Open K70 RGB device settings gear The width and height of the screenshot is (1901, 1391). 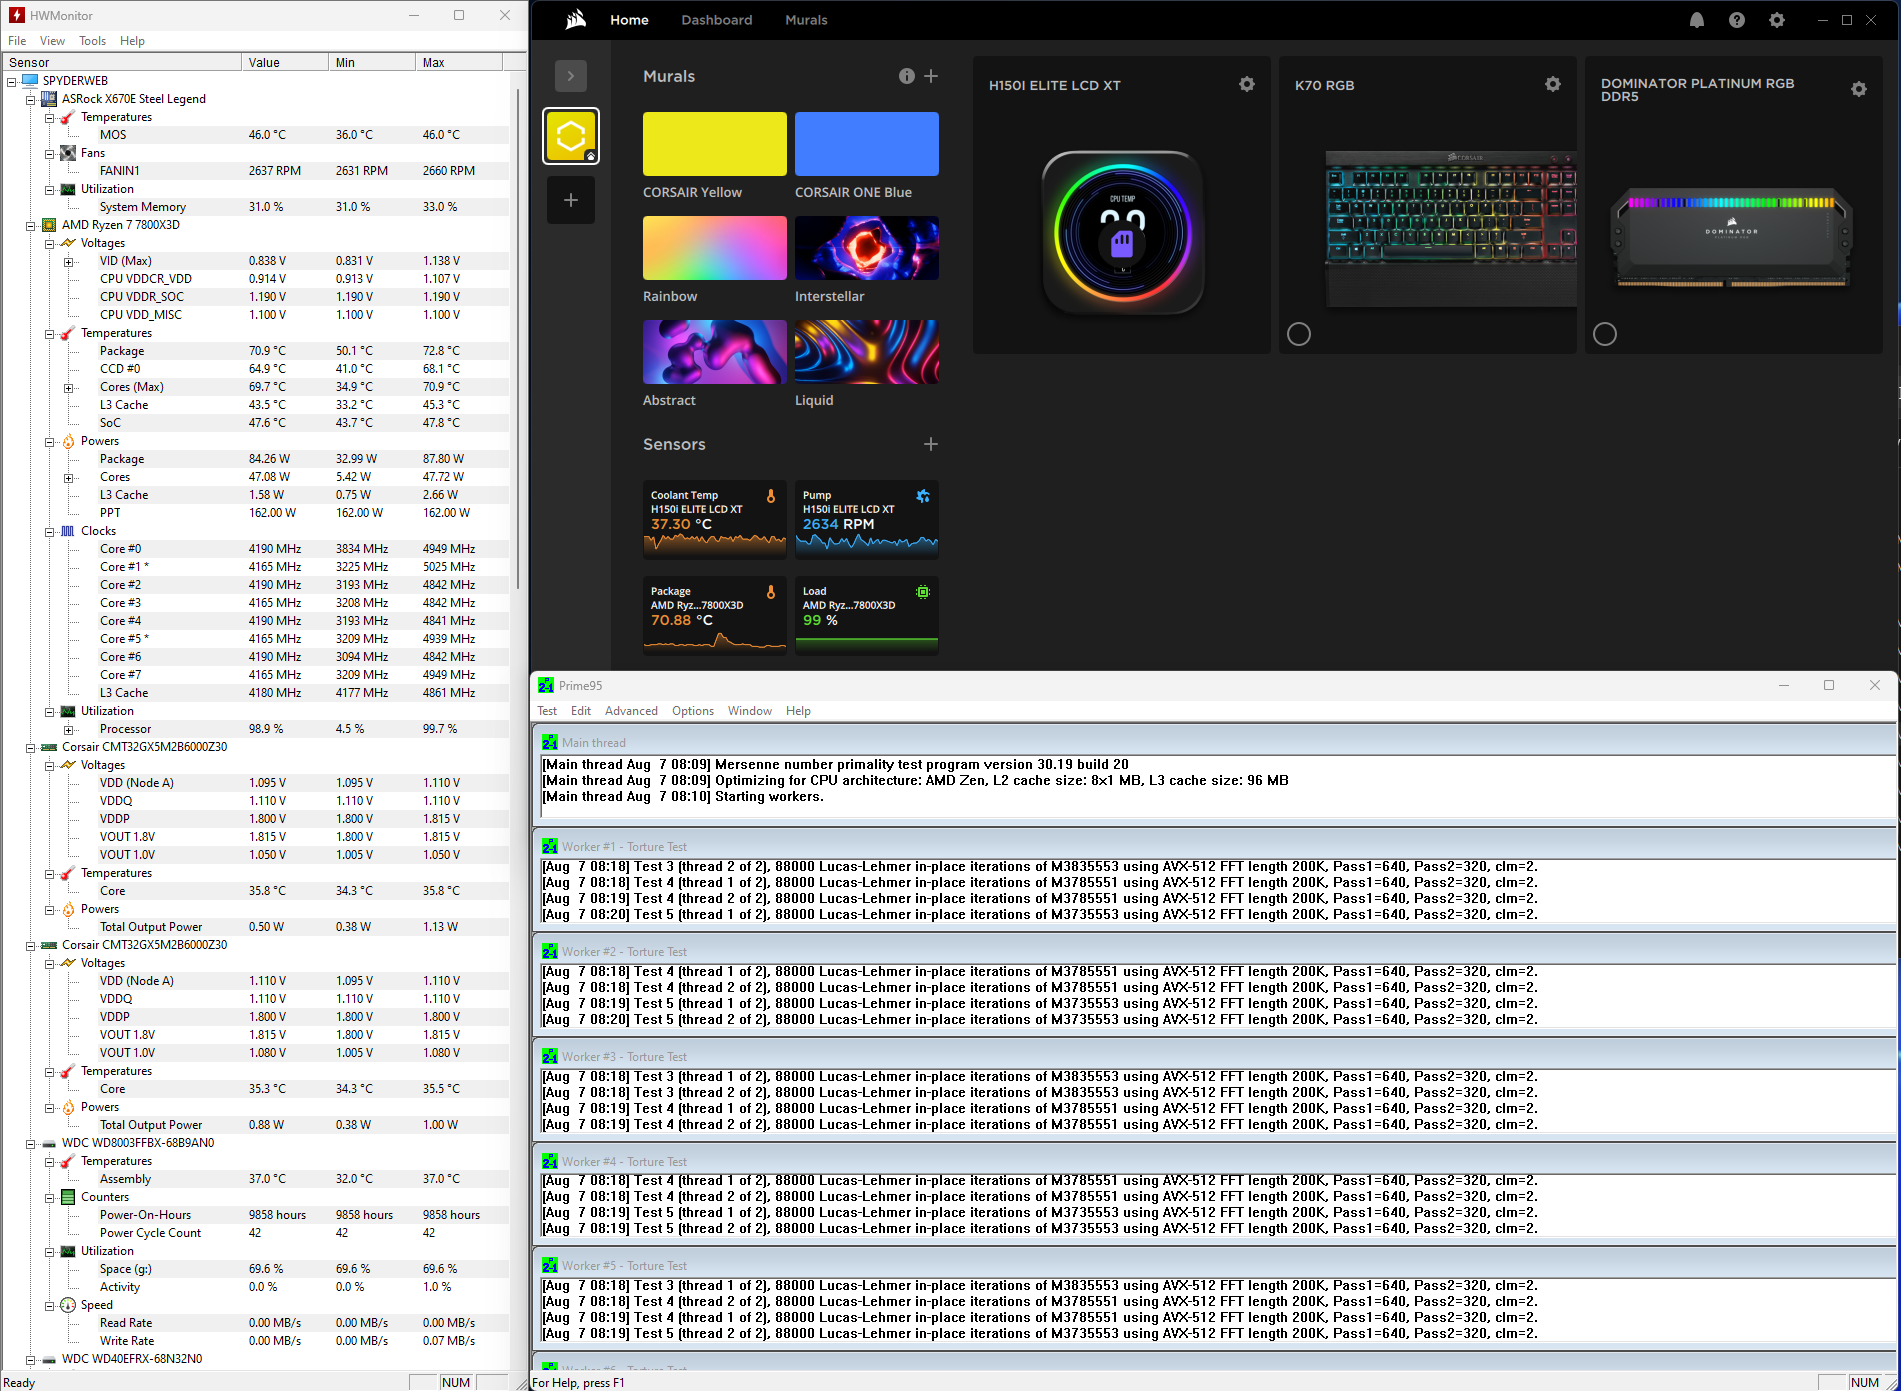click(x=1553, y=84)
